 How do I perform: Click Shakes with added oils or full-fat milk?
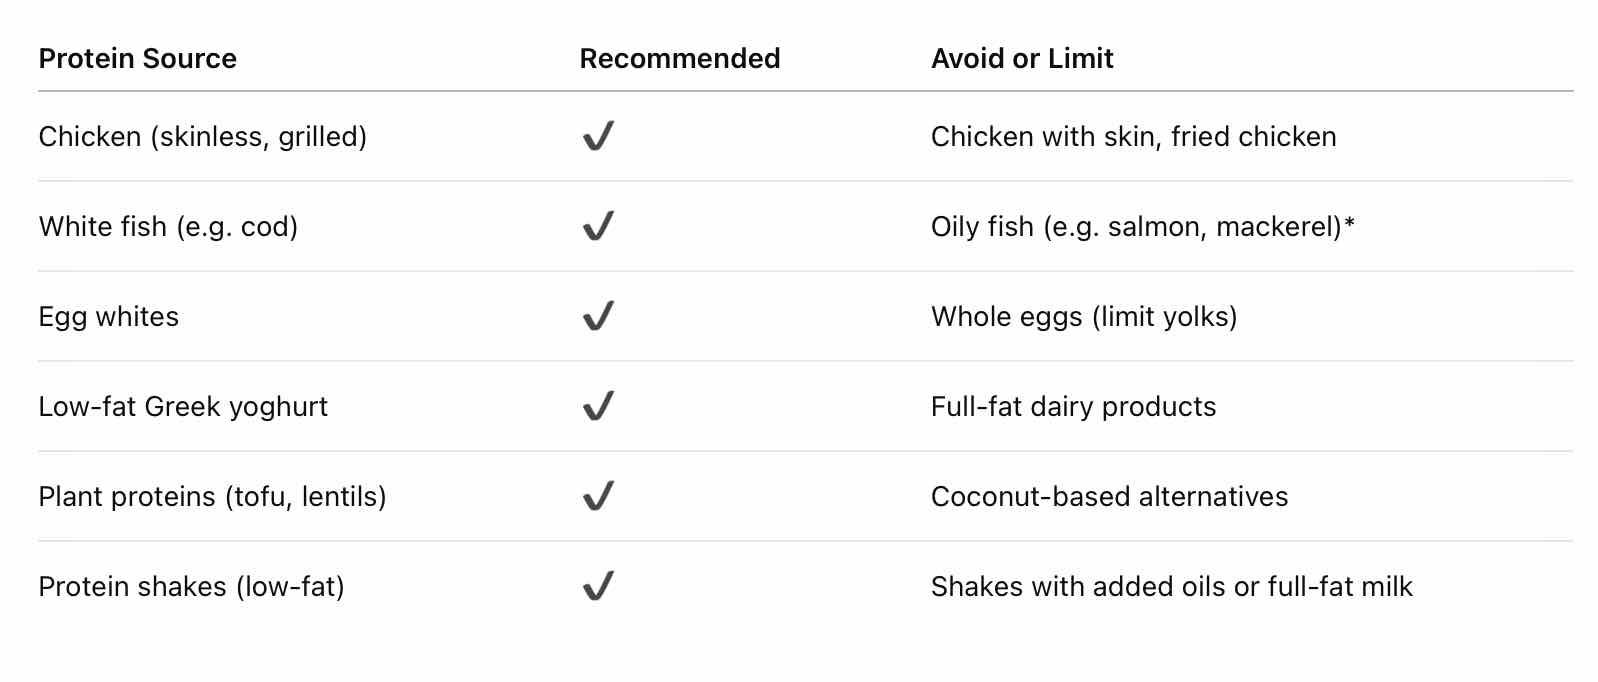coord(1171,587)
